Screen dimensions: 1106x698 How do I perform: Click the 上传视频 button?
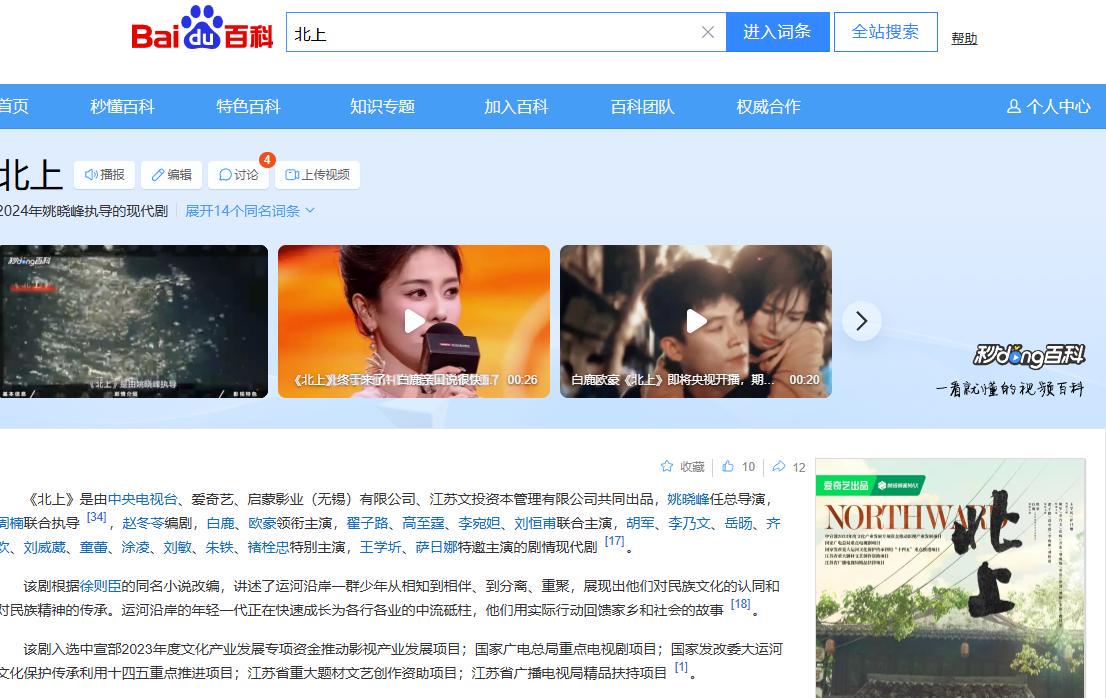[x=317, y=174]
